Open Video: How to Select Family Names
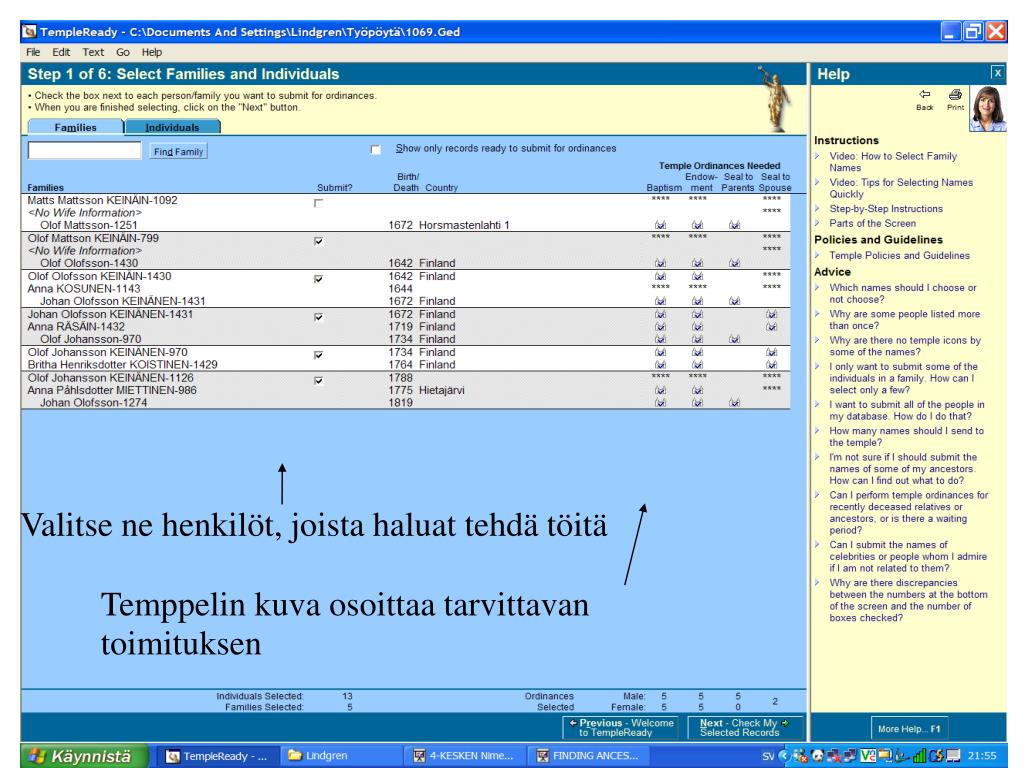Screen dimensions: 1024x768 coord(893,162)
